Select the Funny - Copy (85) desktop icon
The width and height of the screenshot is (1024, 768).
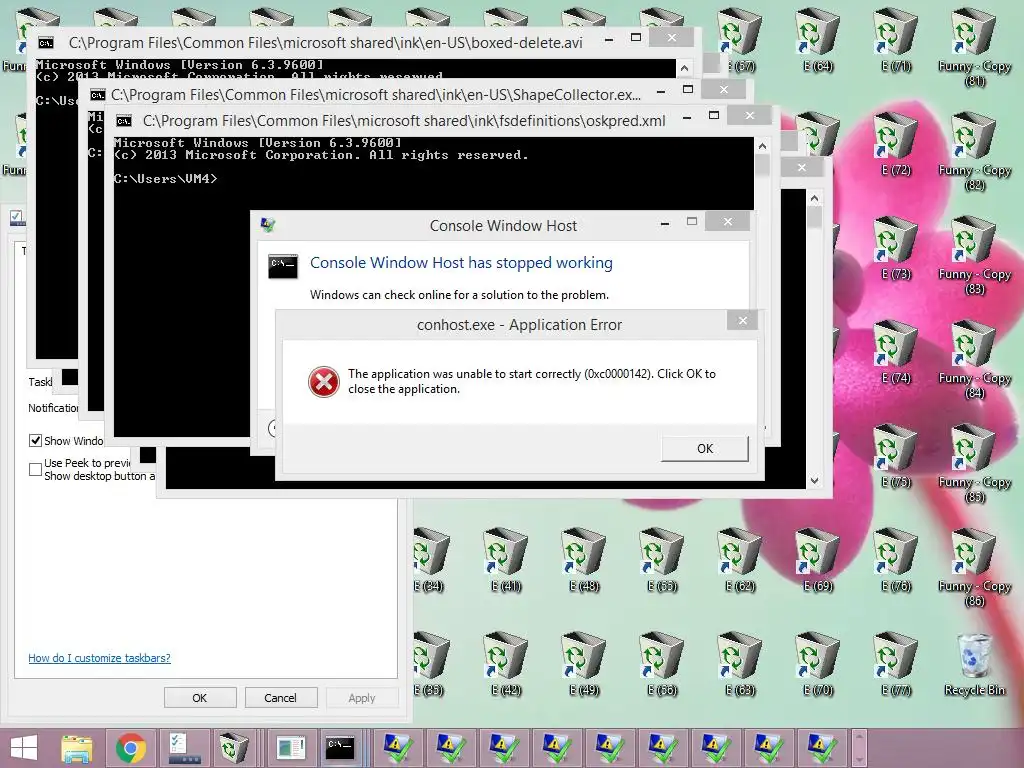974,463
